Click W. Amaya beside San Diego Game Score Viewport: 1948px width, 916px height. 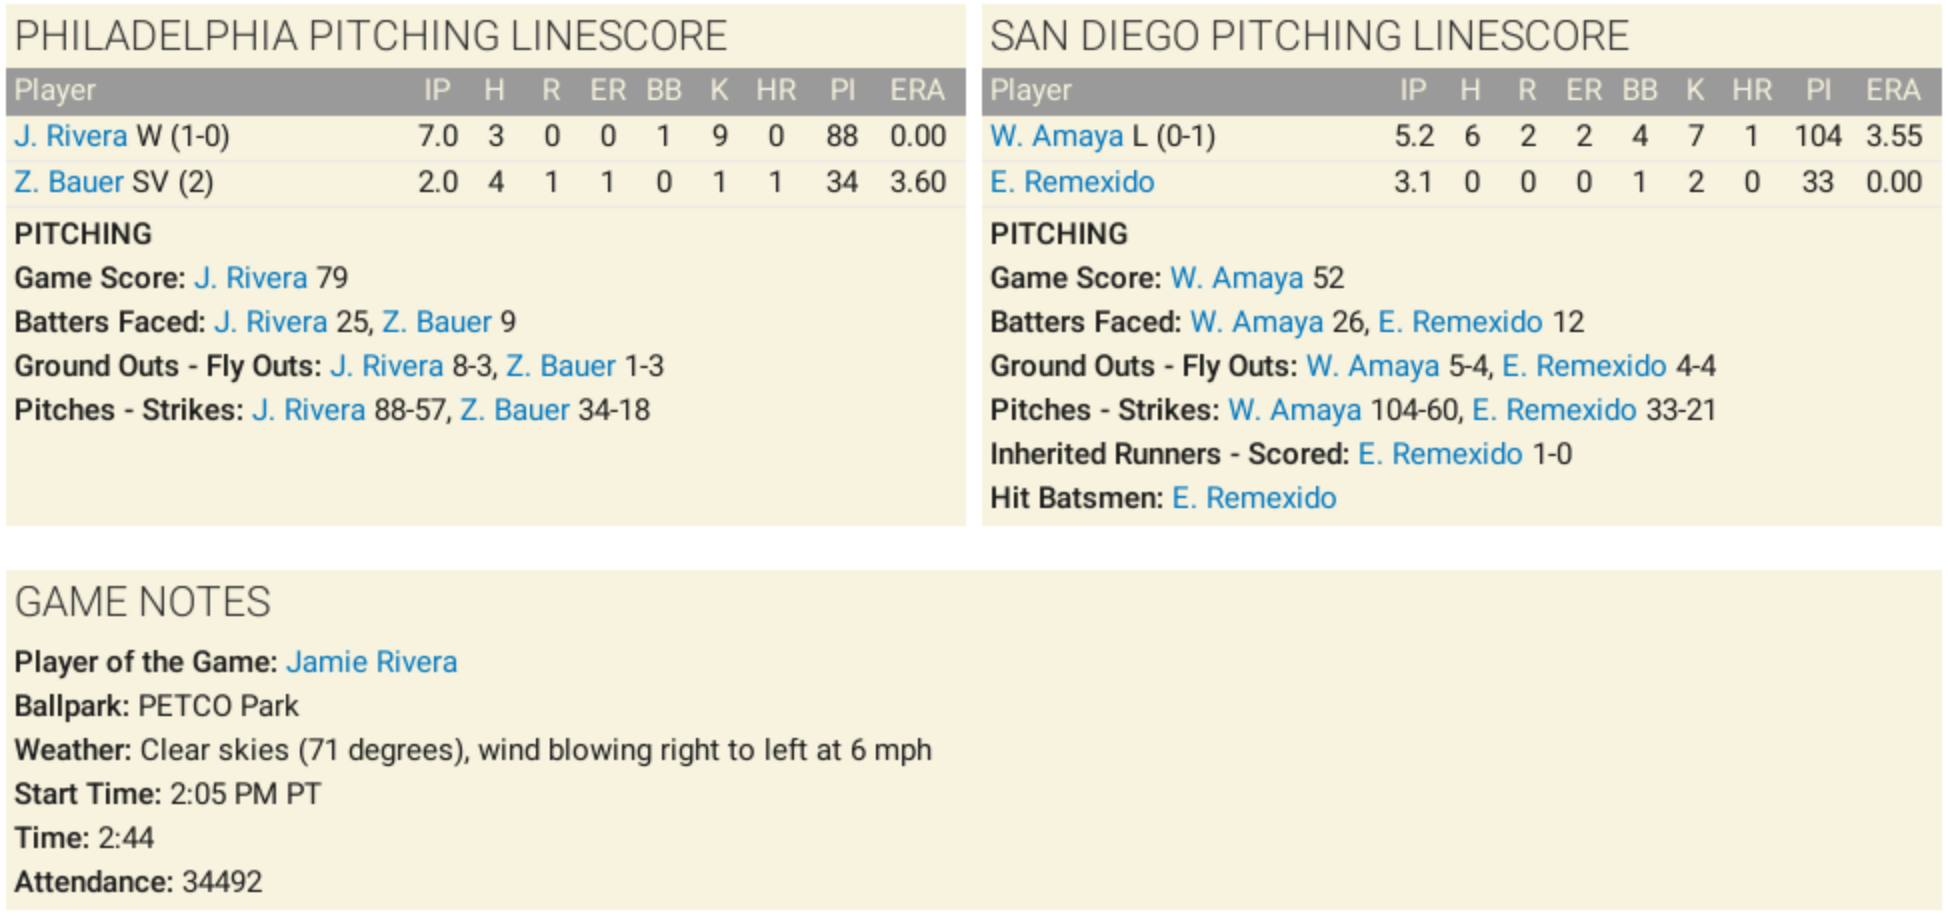1237,278
